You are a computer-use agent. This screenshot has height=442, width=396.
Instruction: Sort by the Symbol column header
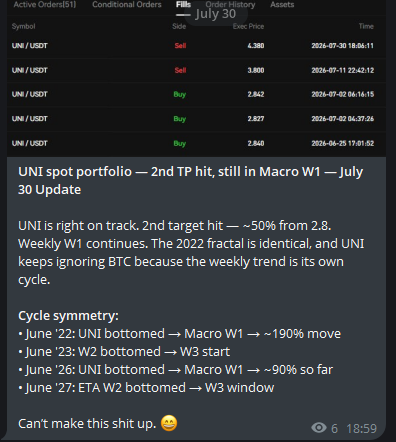click(x=23, y=26)
